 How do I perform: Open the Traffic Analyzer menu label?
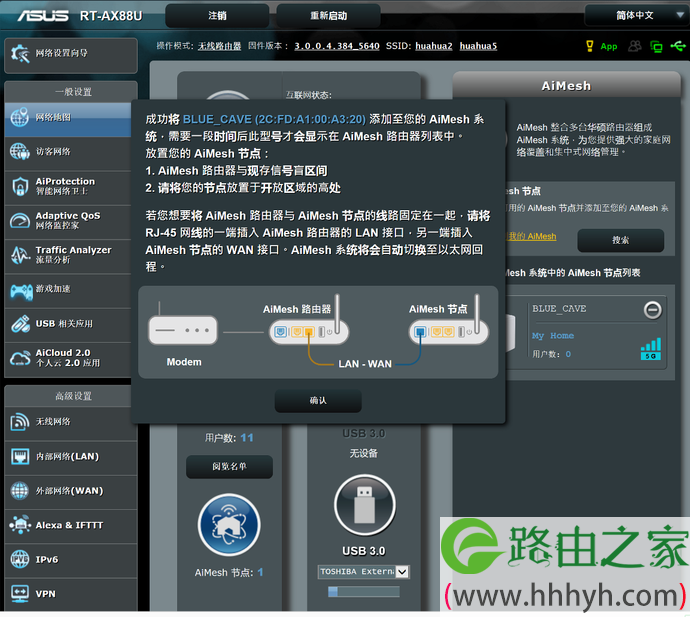point(73,250)
